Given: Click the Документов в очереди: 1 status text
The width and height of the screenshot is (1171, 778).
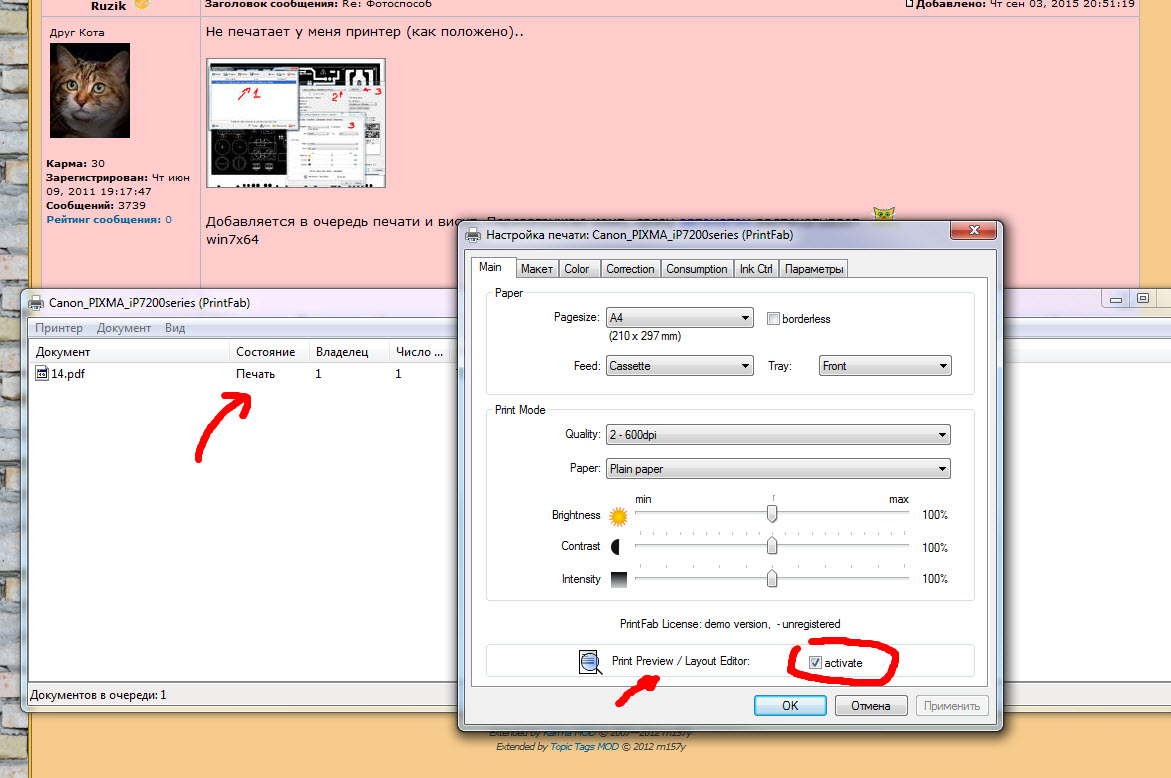Looking at the screenshot, I should 99,695.
